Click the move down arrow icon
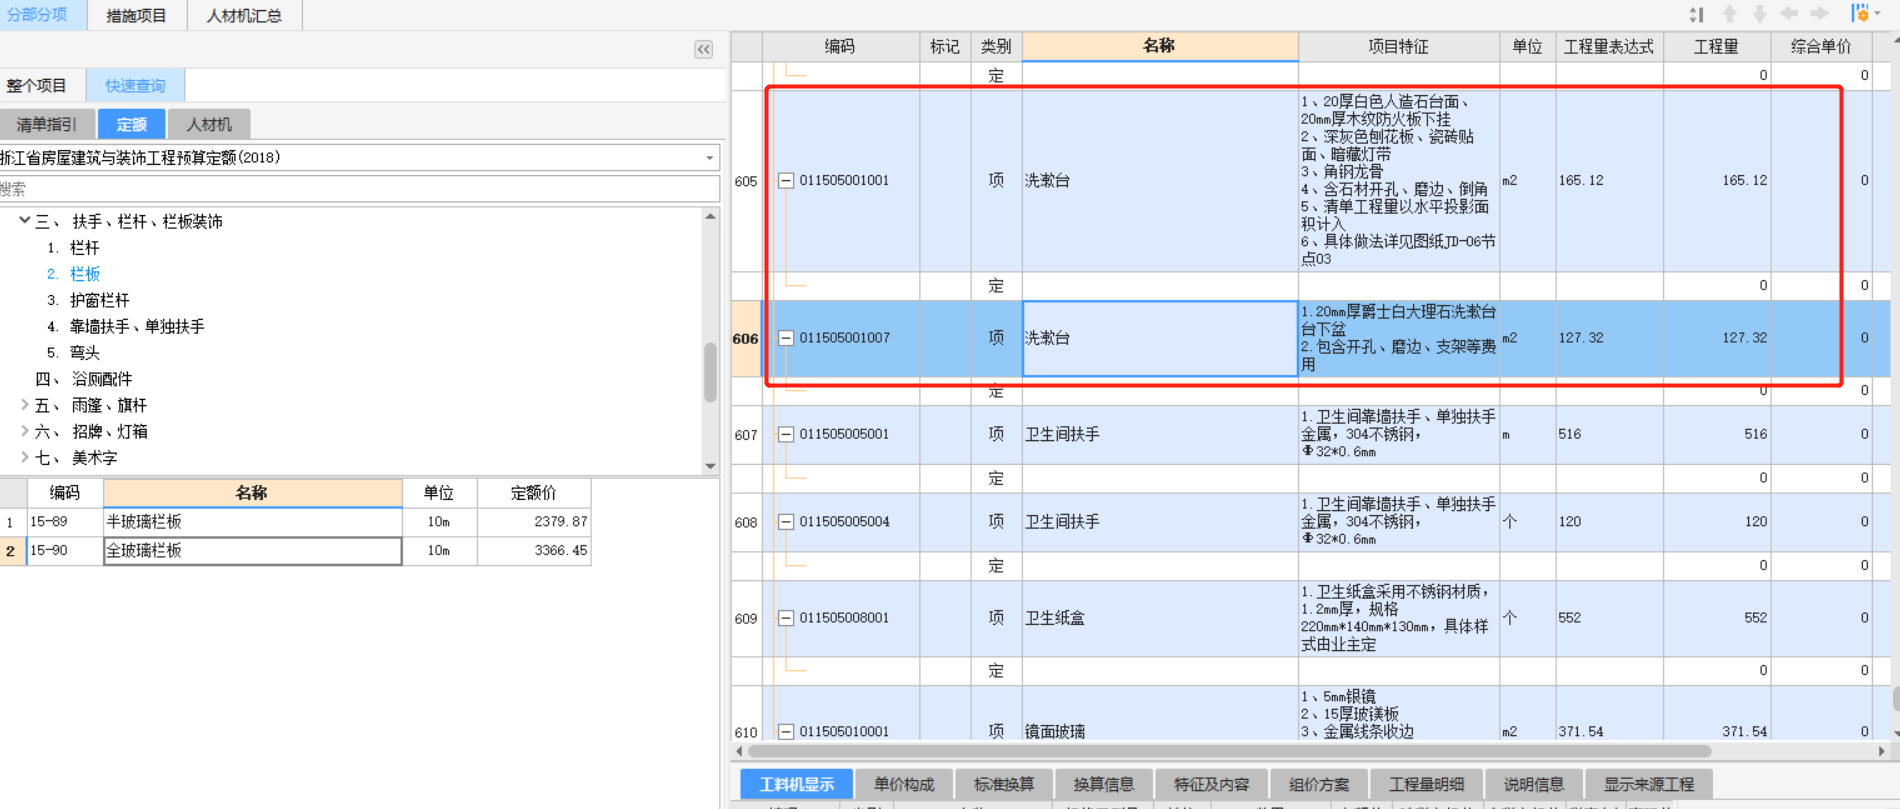This screenshot has width=1900, height=809. (1759, 14)
